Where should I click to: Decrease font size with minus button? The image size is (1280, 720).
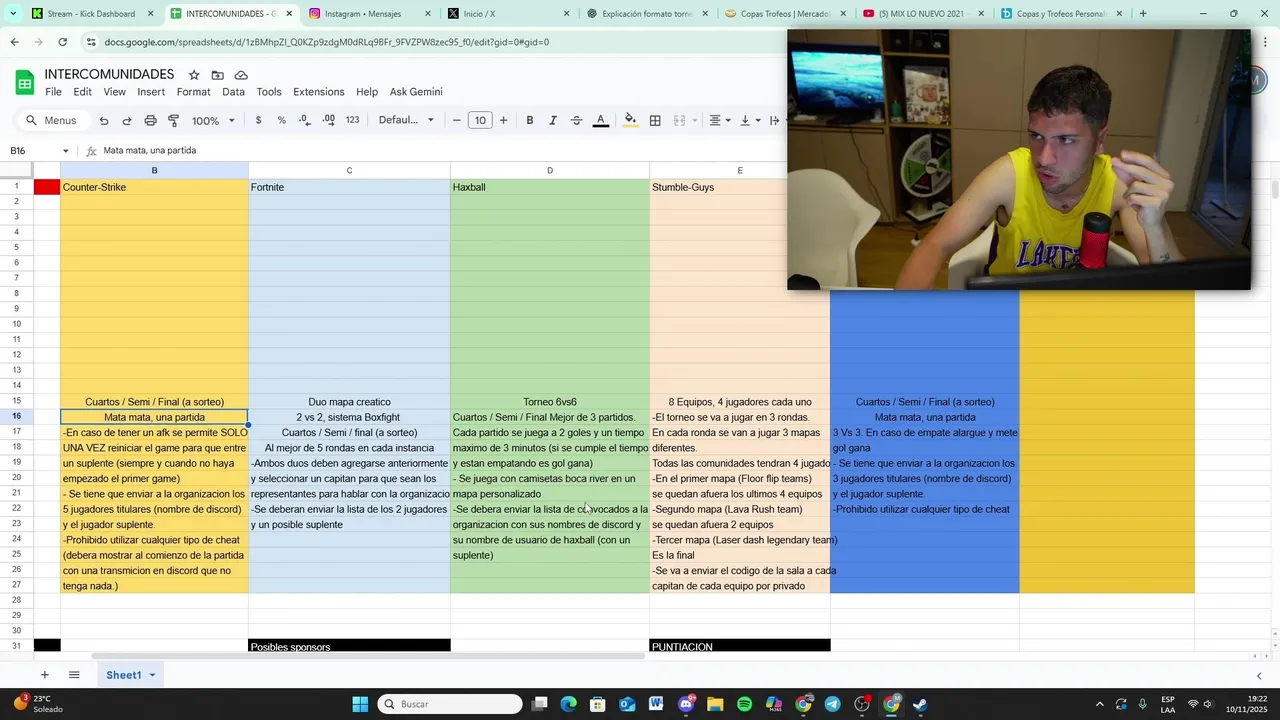[457, 120]
